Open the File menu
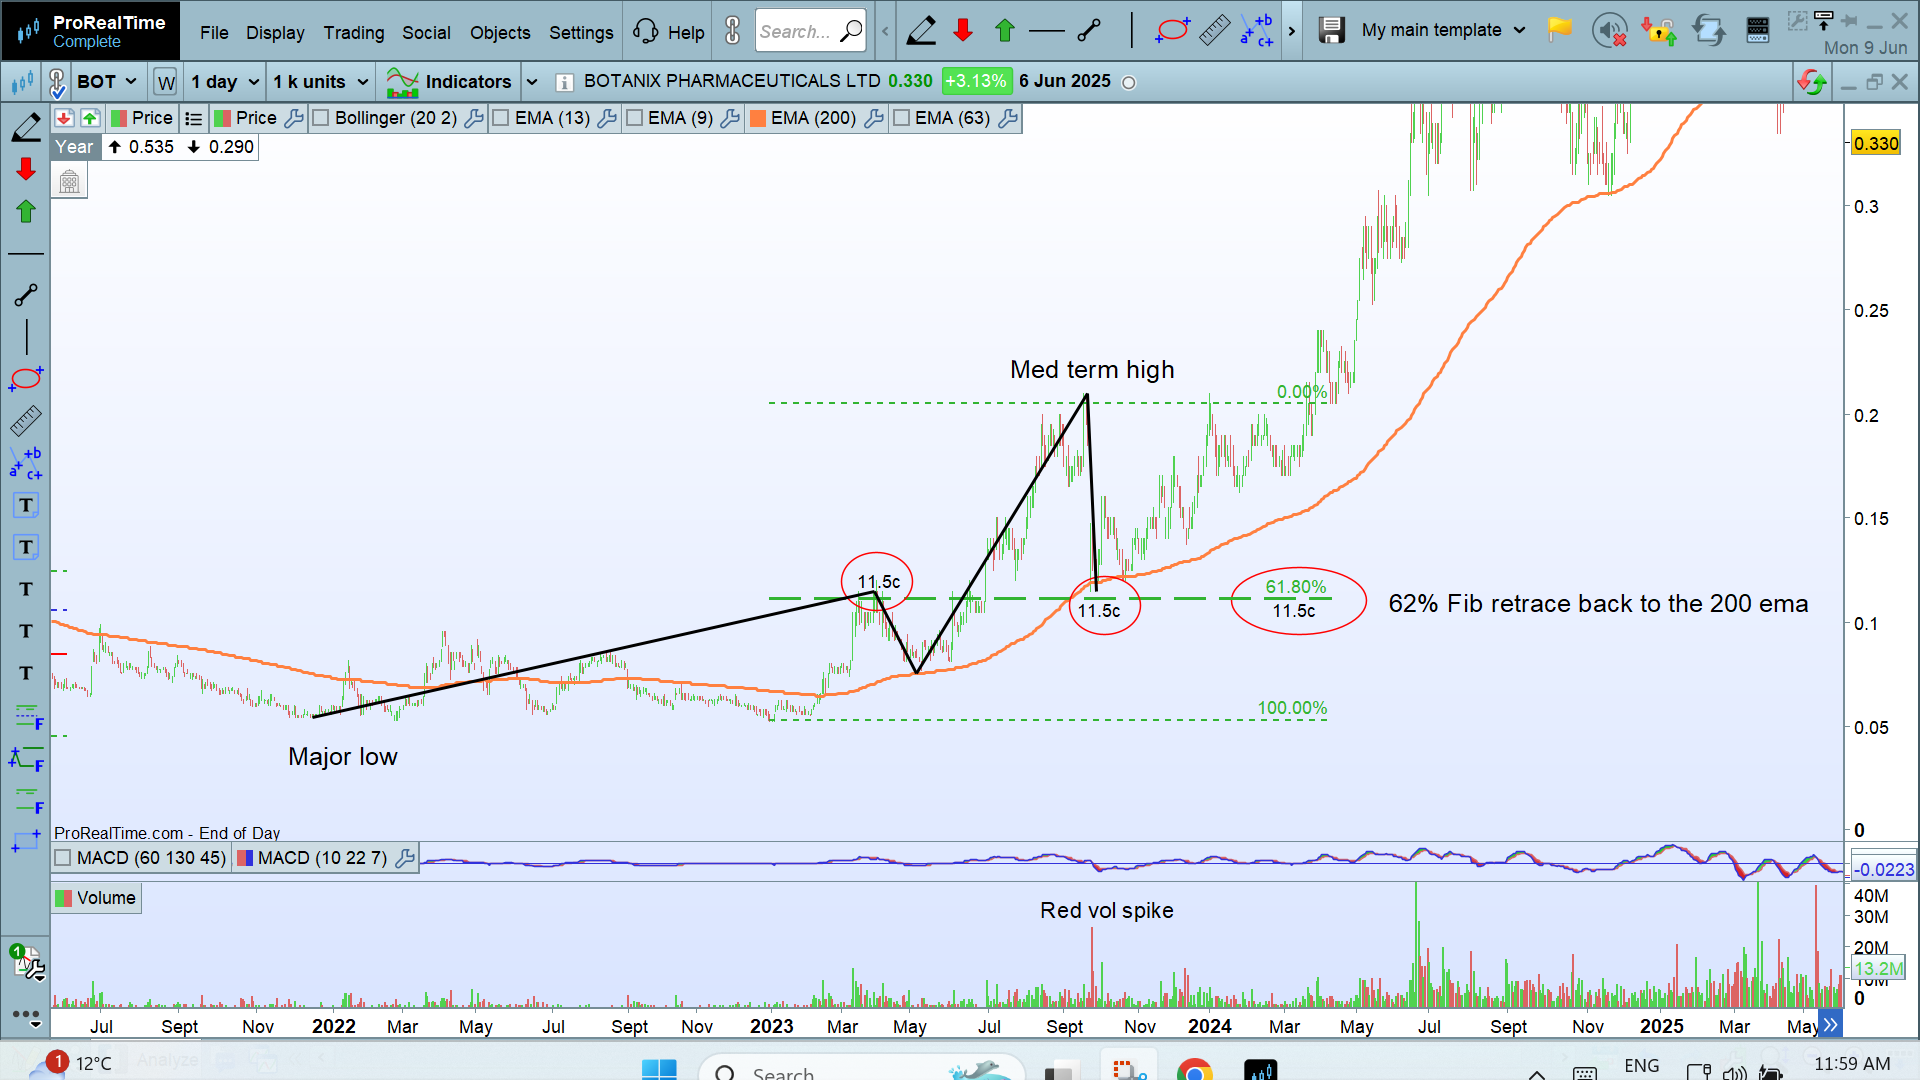The image size is (1920, 1080). (x=214, y=32)
